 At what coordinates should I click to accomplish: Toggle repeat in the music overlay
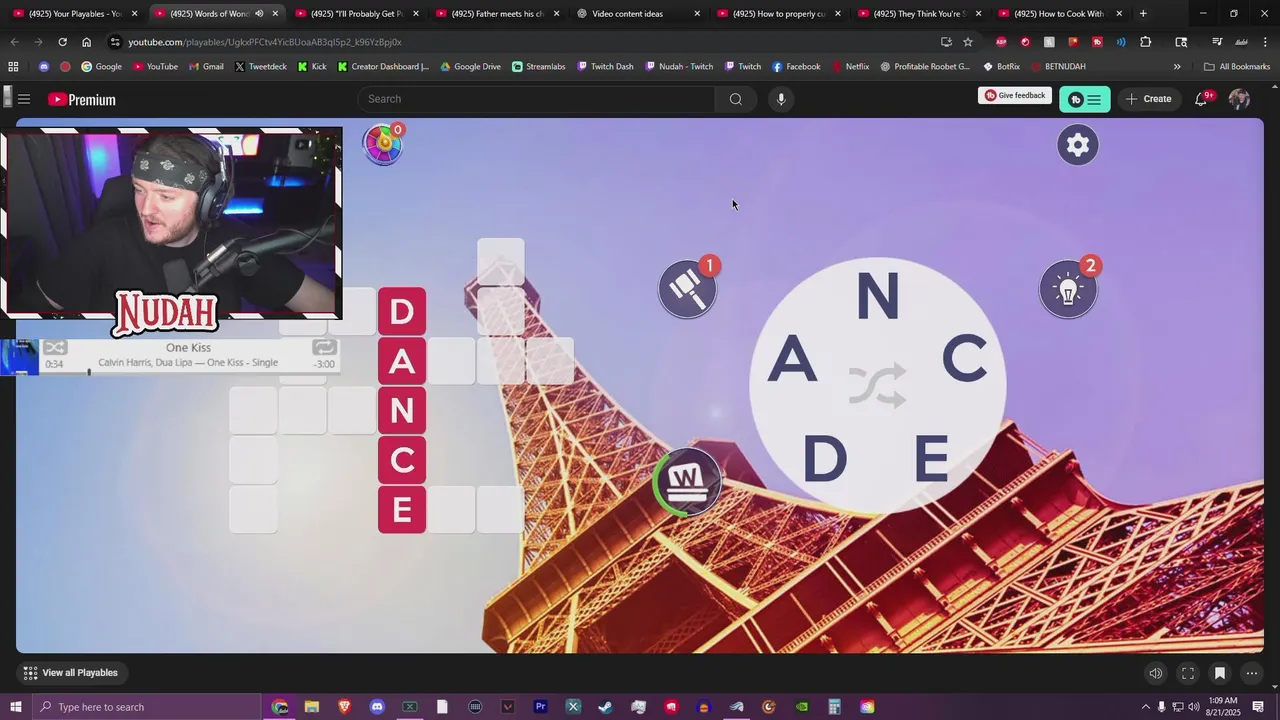(x=324, y=347)
